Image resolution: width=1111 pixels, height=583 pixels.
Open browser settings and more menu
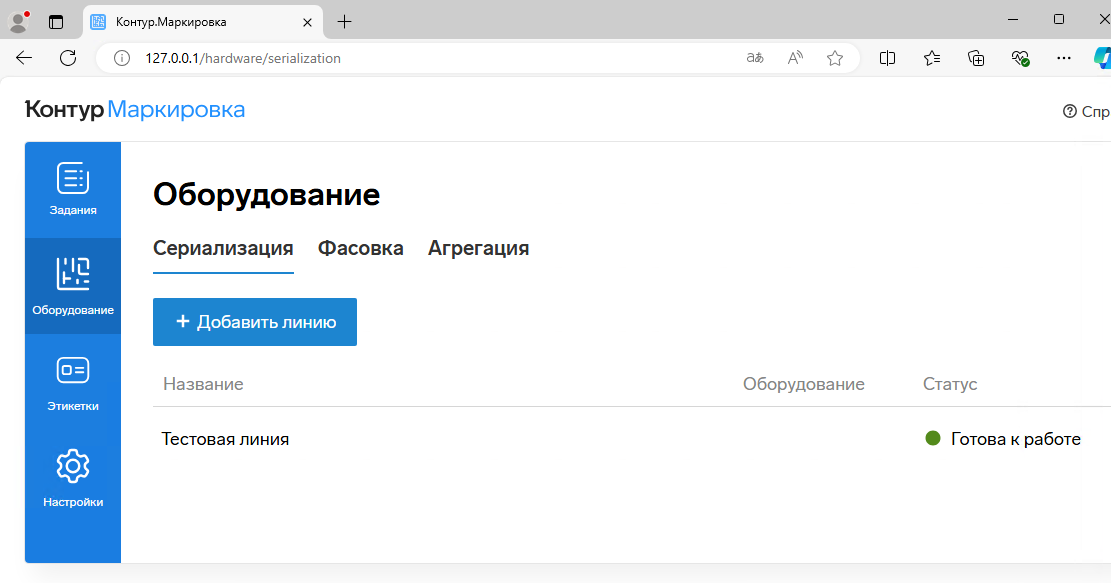1064,58
